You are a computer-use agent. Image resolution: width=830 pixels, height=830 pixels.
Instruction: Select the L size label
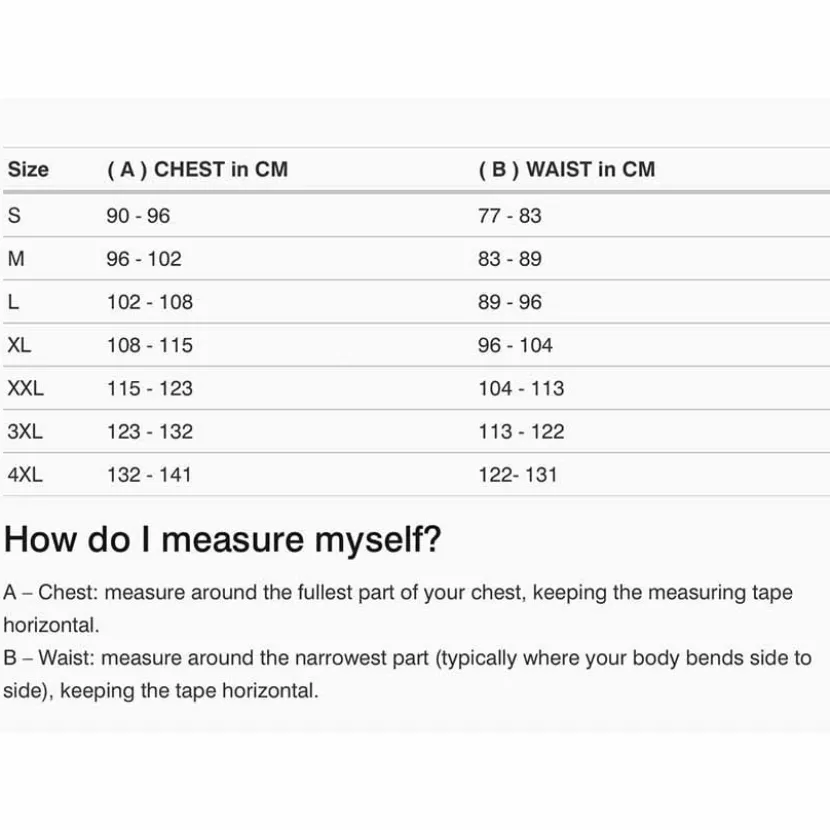13,302
